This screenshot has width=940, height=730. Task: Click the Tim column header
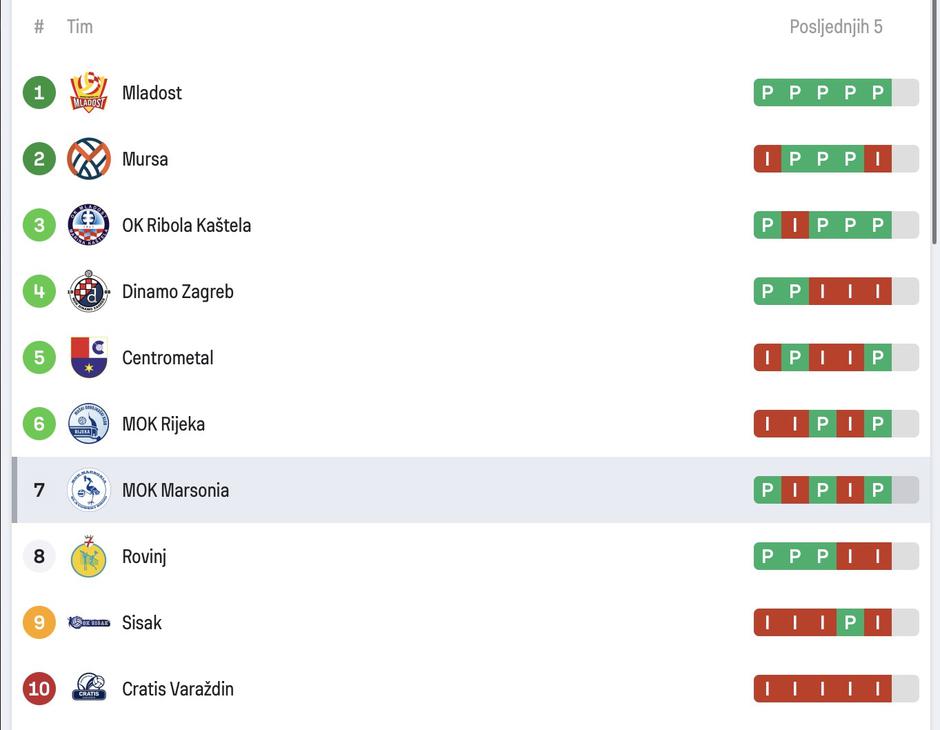tap(80, 27)
